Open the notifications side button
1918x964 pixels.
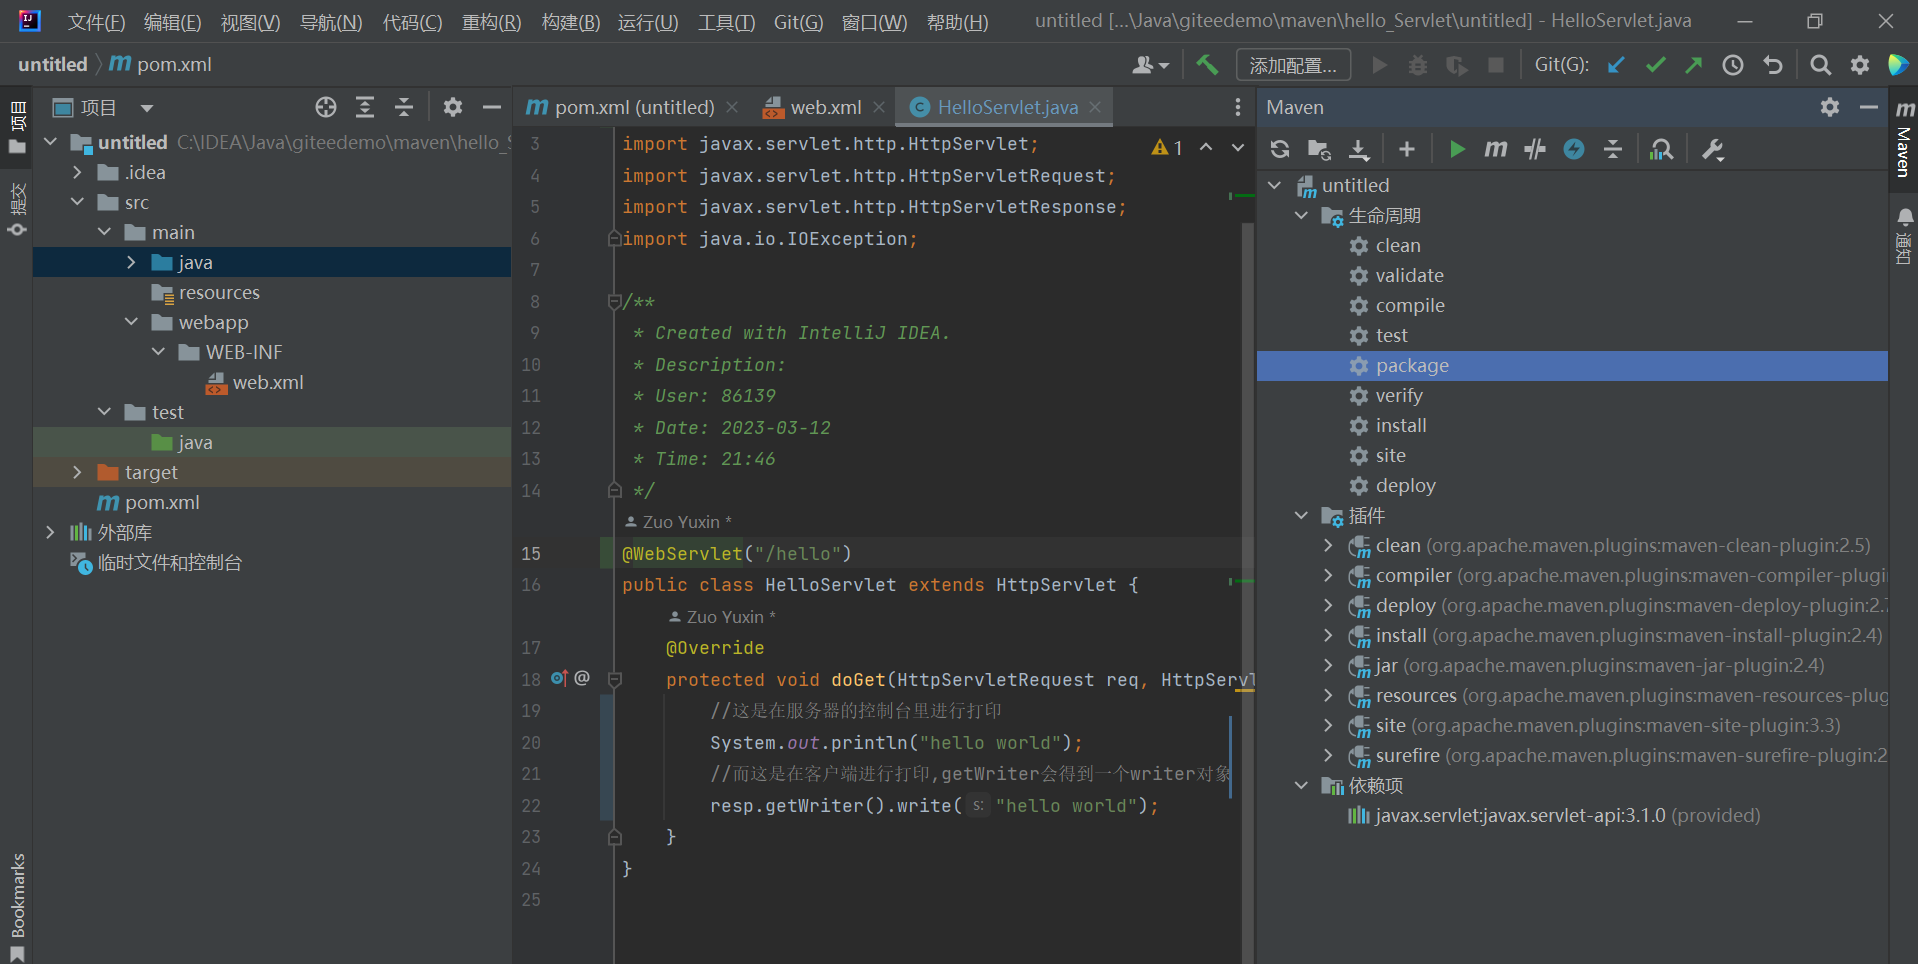(x=1904, y=236)
